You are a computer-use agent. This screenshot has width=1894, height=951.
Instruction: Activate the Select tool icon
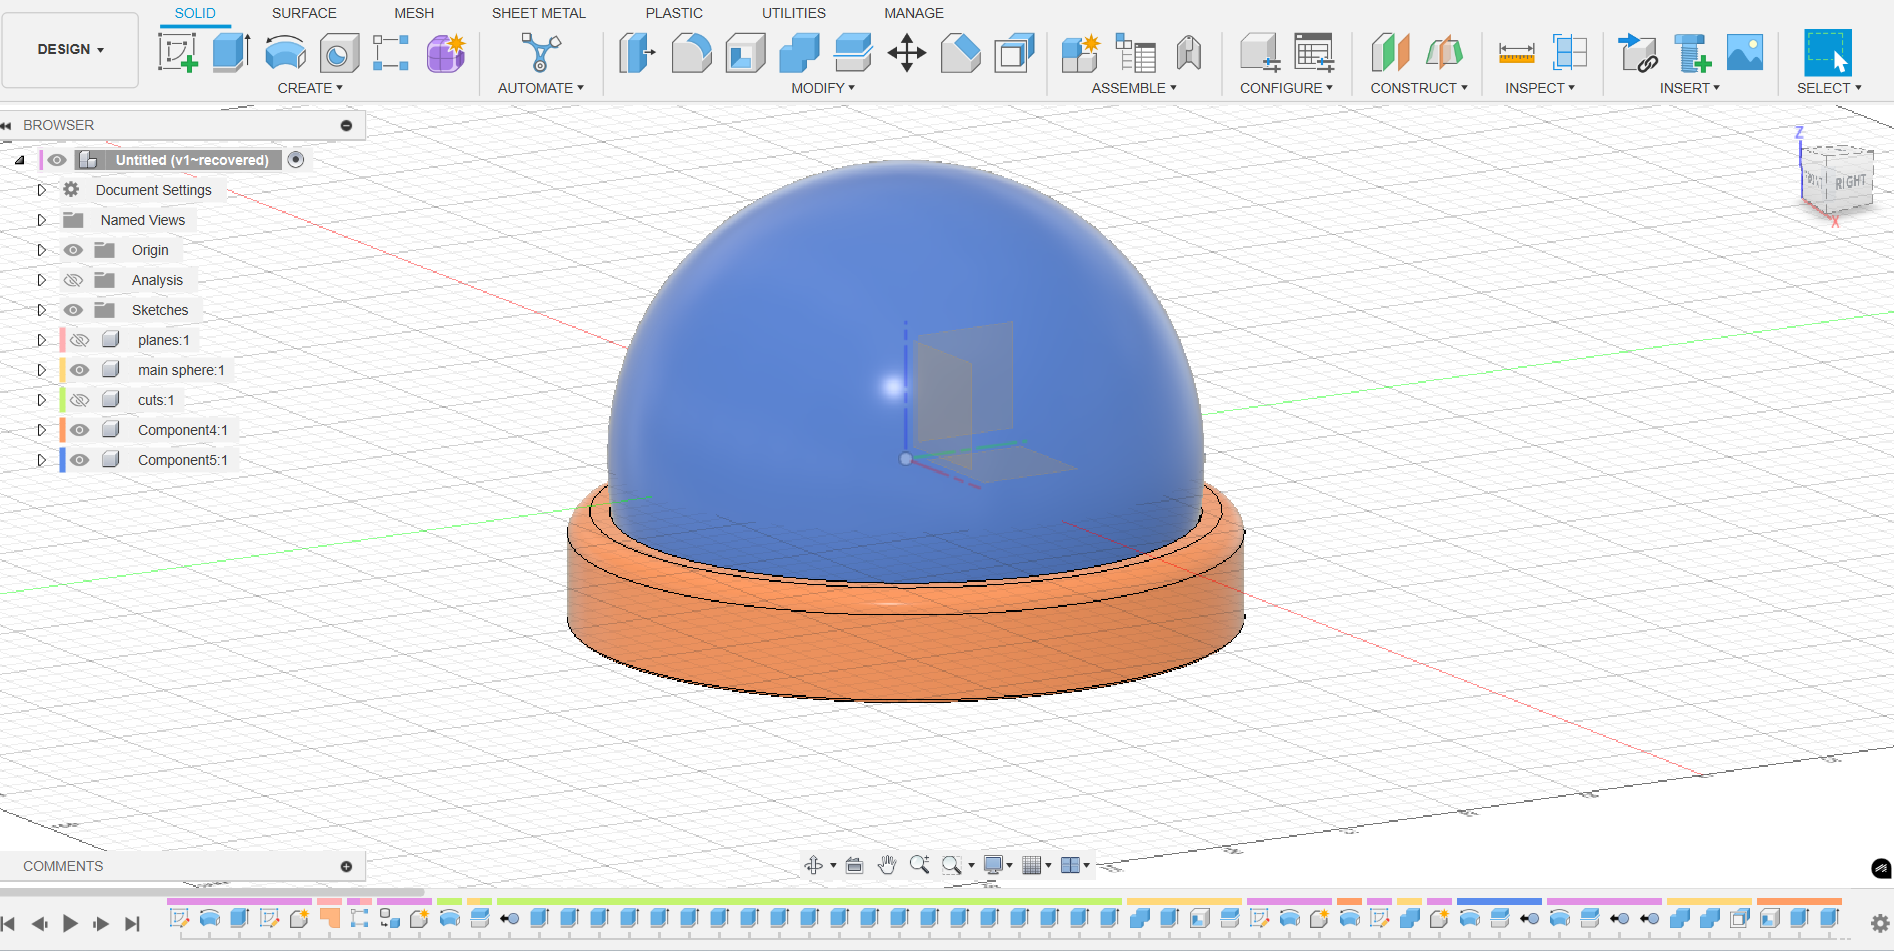(1828, 52)
